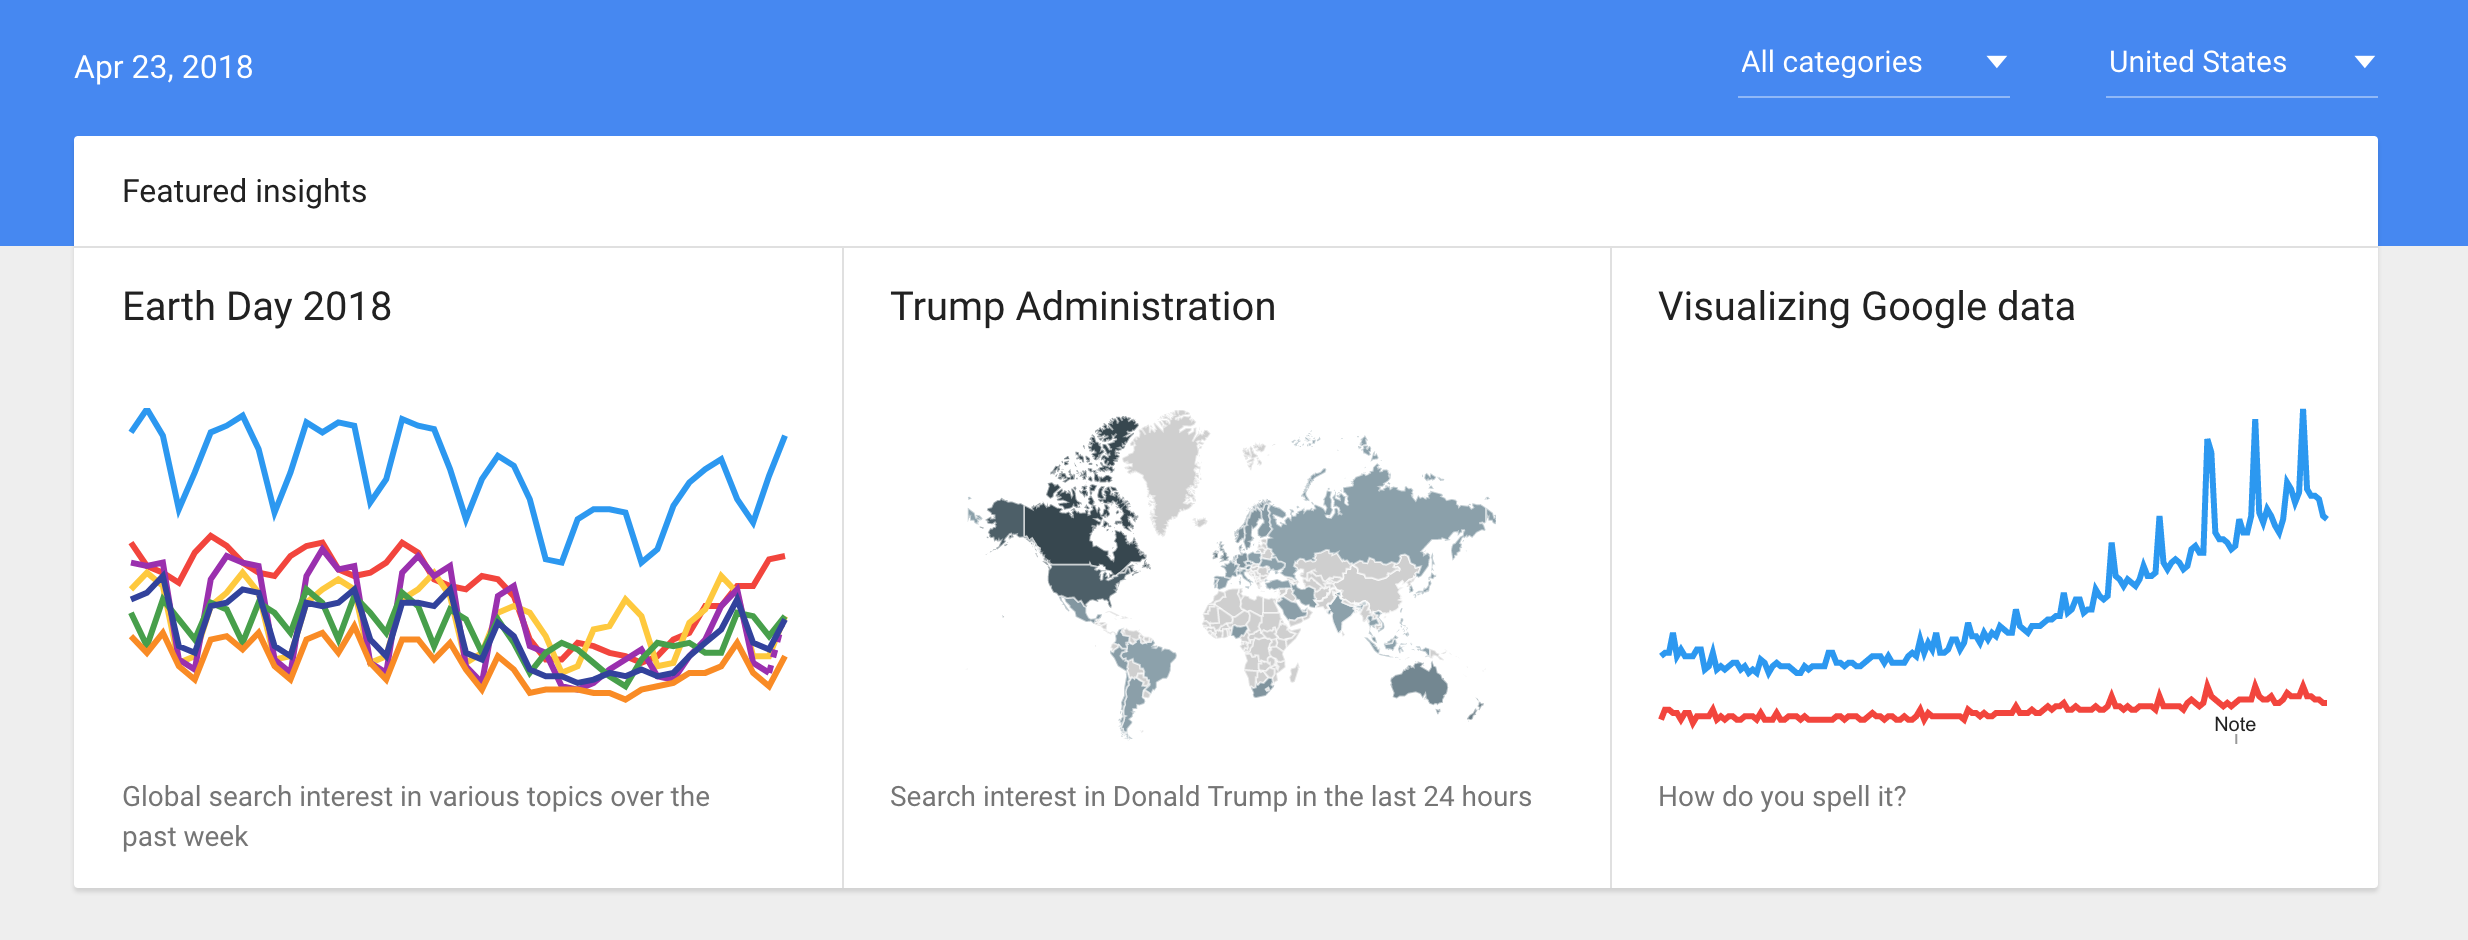This screenshot has height=940, width=2468.
Task: Click the arrow beside United States
Action: pyautogui.click(x=2364, y=62)
